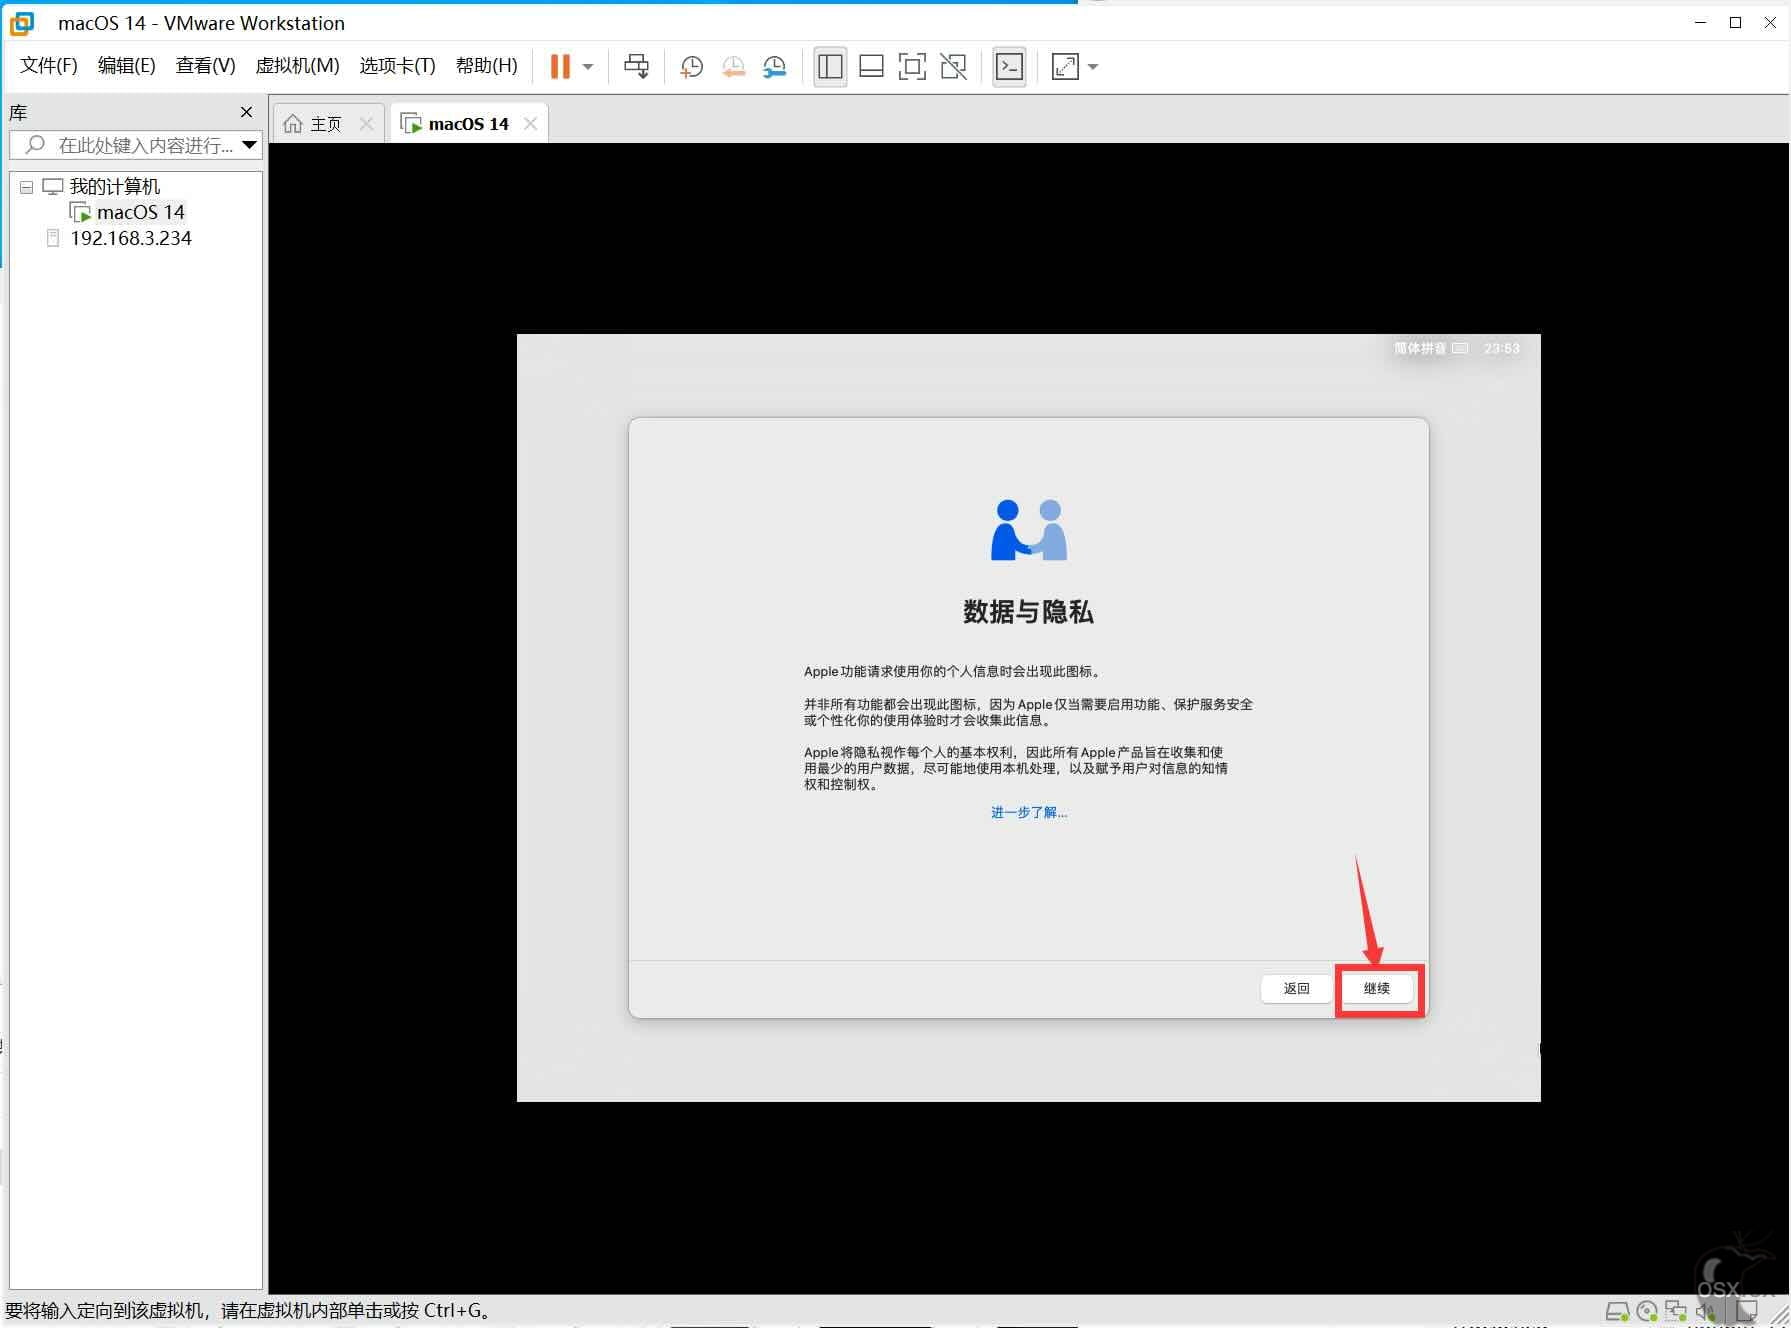Open the 选项卡(T) menu
The width and height of the screenshot is (1791, 1328).
pos(397,66)
